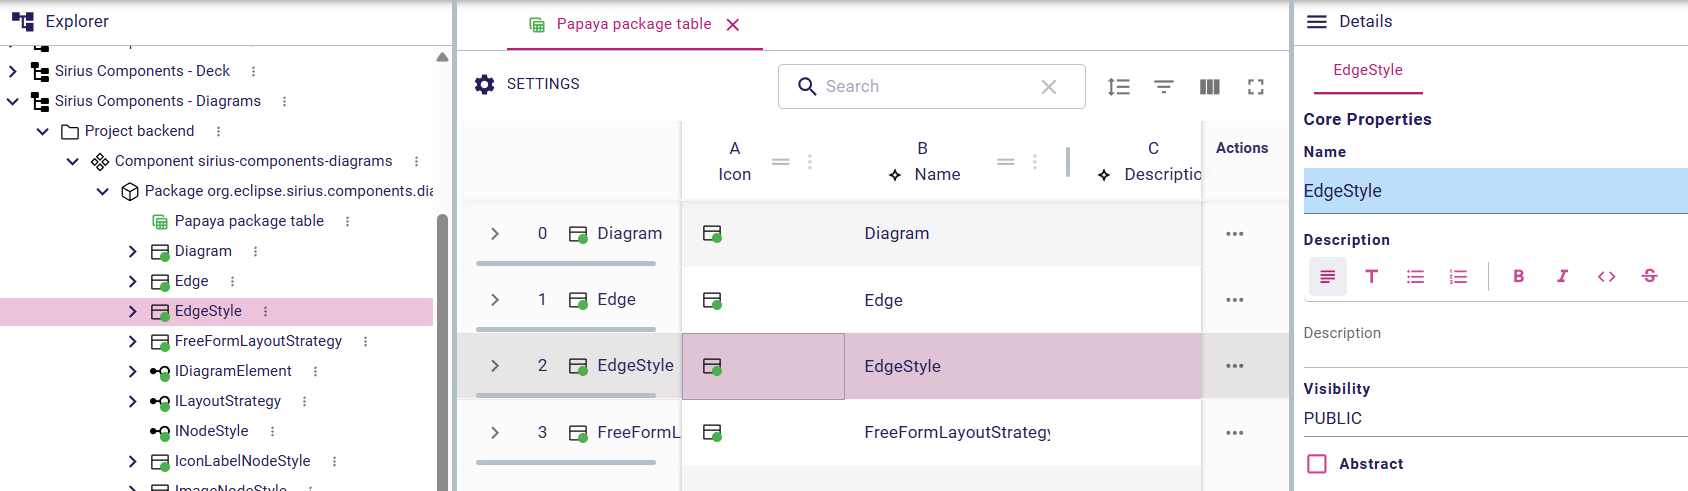Expand table row 0 Diagram
This screenshot has height=491, width=1688.
[495, 234]
